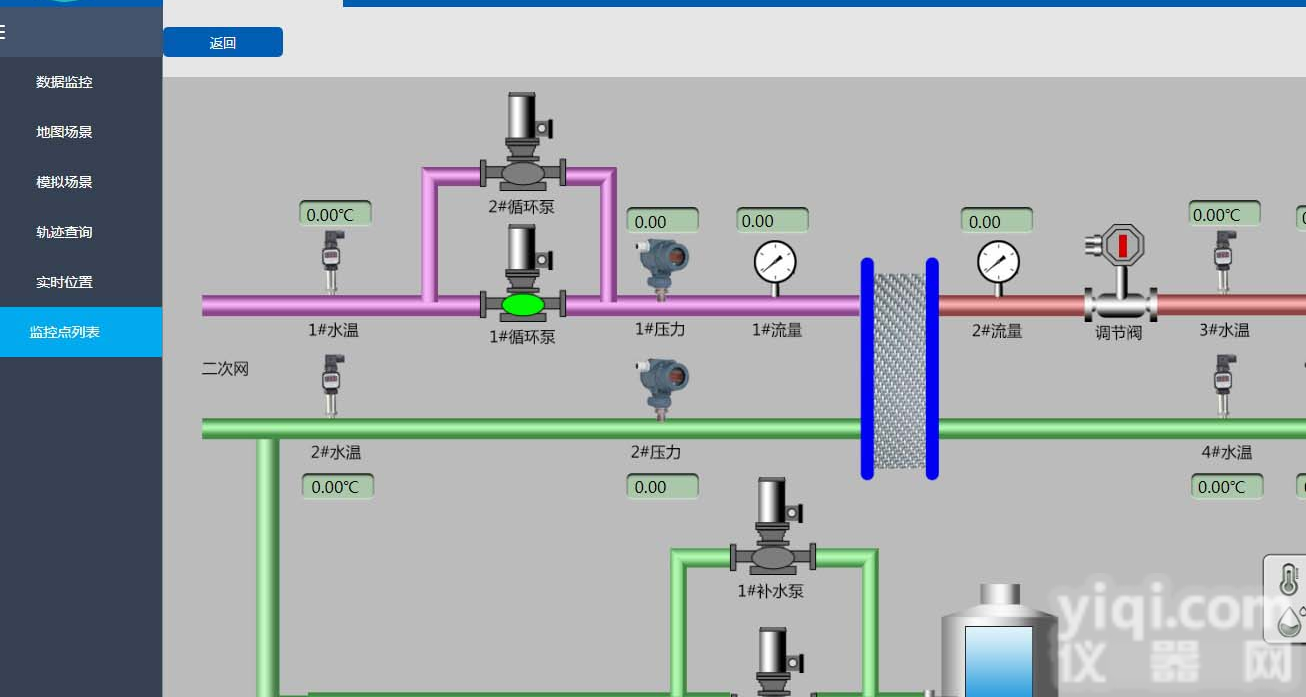The width and height of the screenshot is (1306, 697).
Task: Click the 2#压力 pressure transmitter
Action: click(663, 388)
